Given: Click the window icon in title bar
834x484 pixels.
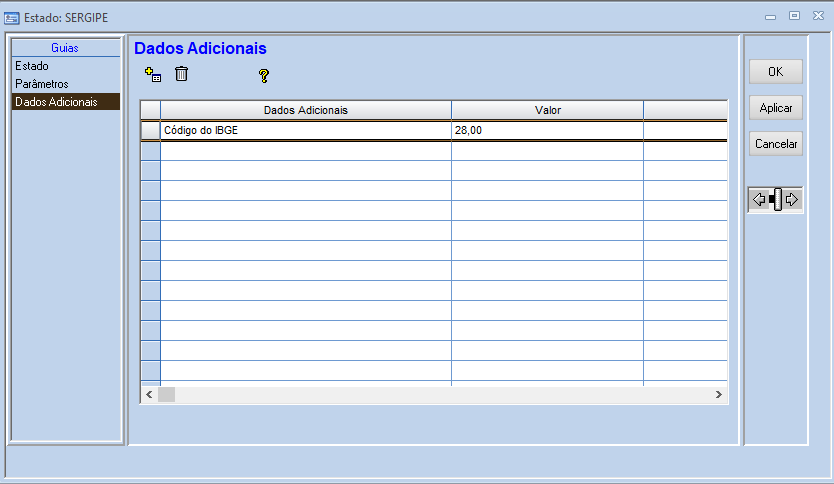Looking at the screenshot, I should coord(12,16).
